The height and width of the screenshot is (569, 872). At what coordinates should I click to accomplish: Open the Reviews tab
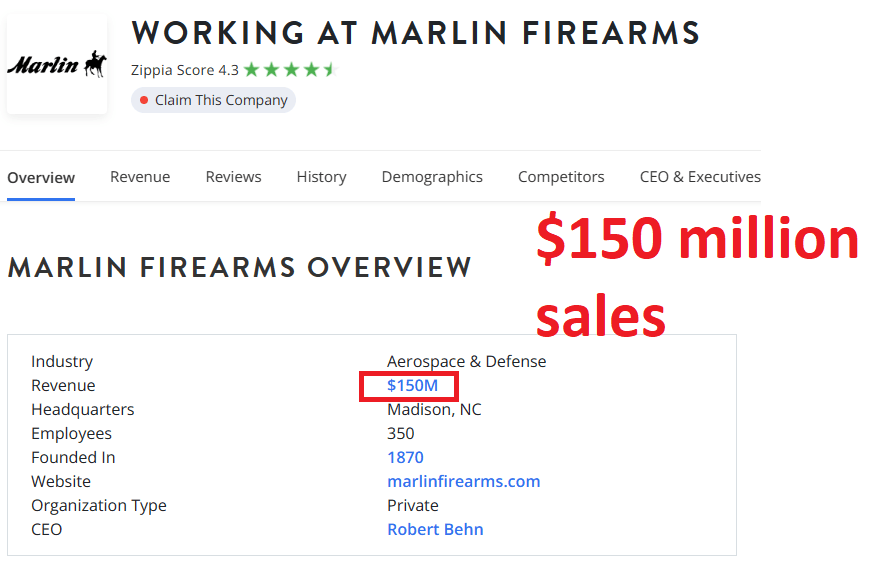coord(233,177)
